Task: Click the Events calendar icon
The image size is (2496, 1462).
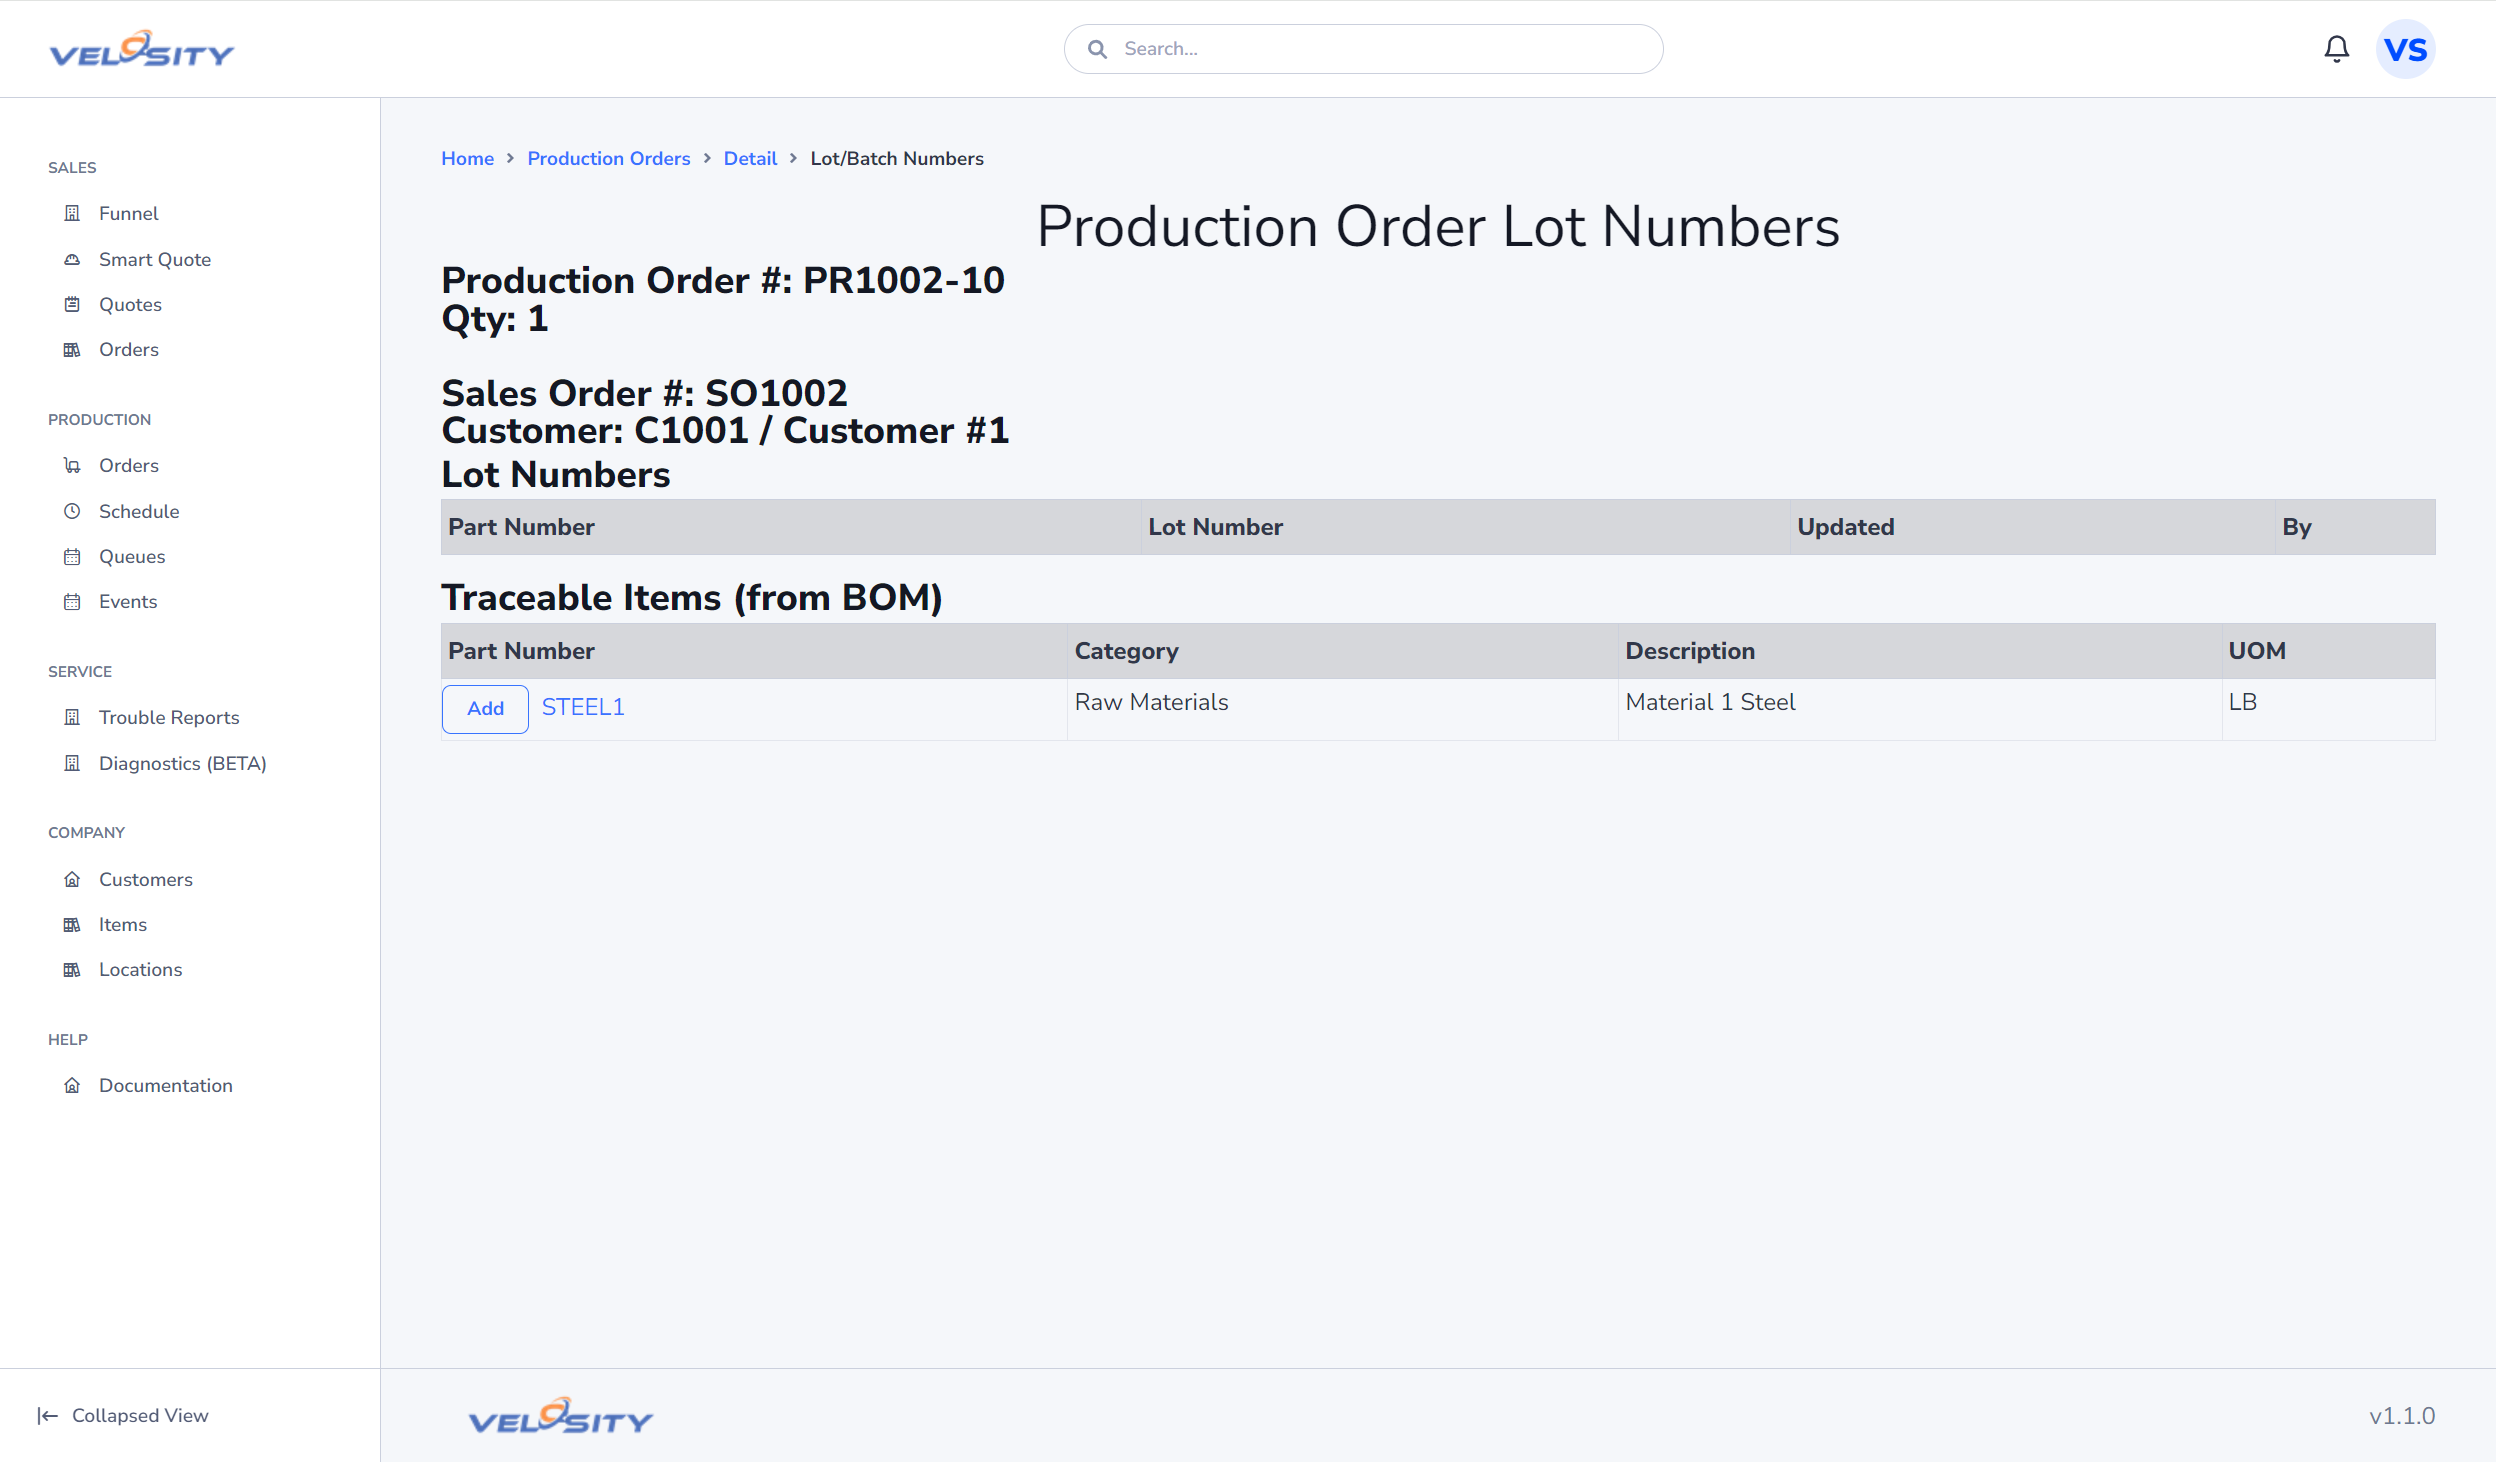Action: pos(72,601)
